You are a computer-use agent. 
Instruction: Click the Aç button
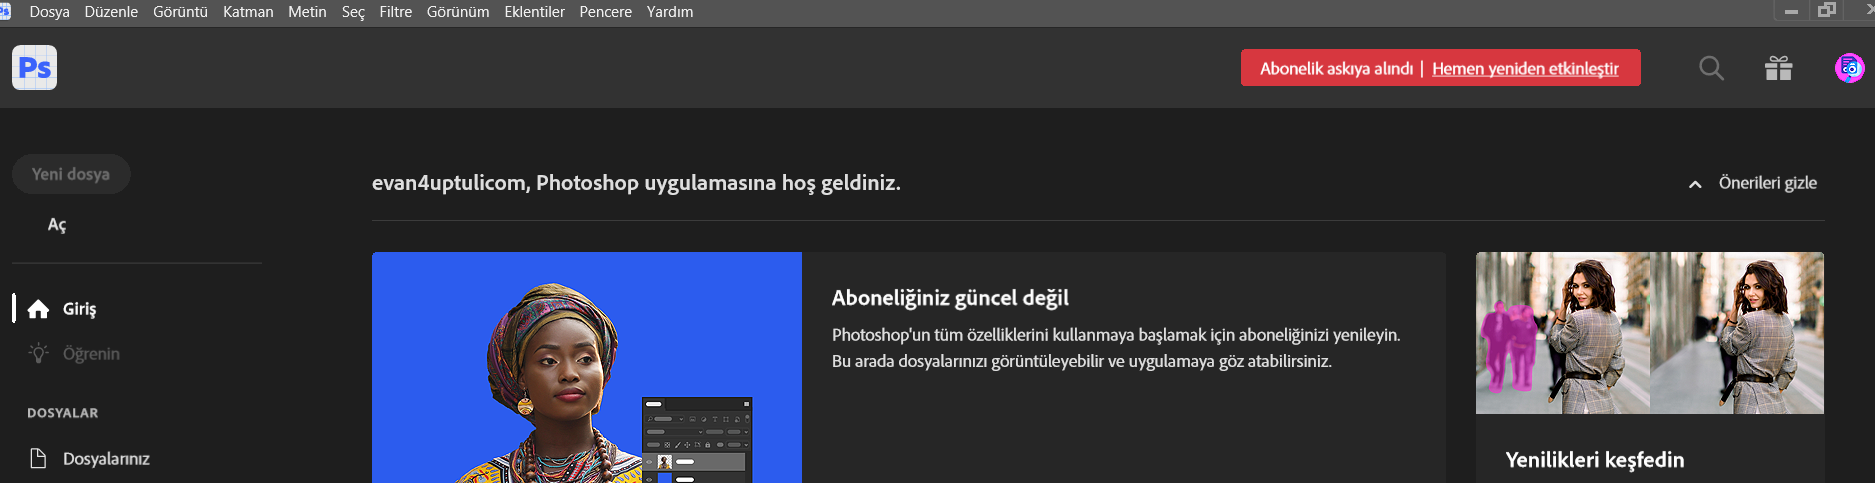(x=57, y=225)
